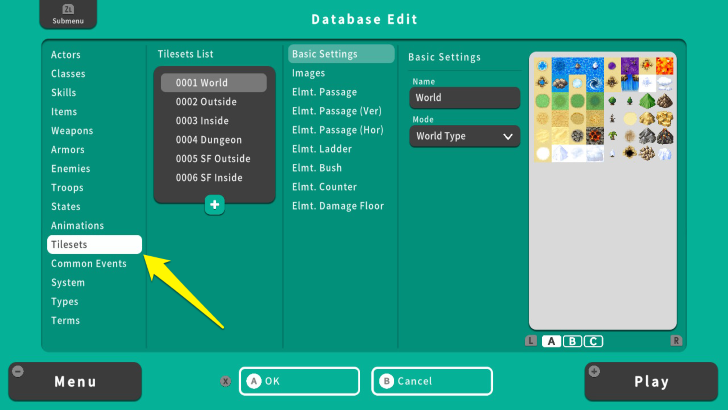The height and width of the screenshot is (410, 728).
Task: Open the Enemies database category
Action: pos(71,169)
